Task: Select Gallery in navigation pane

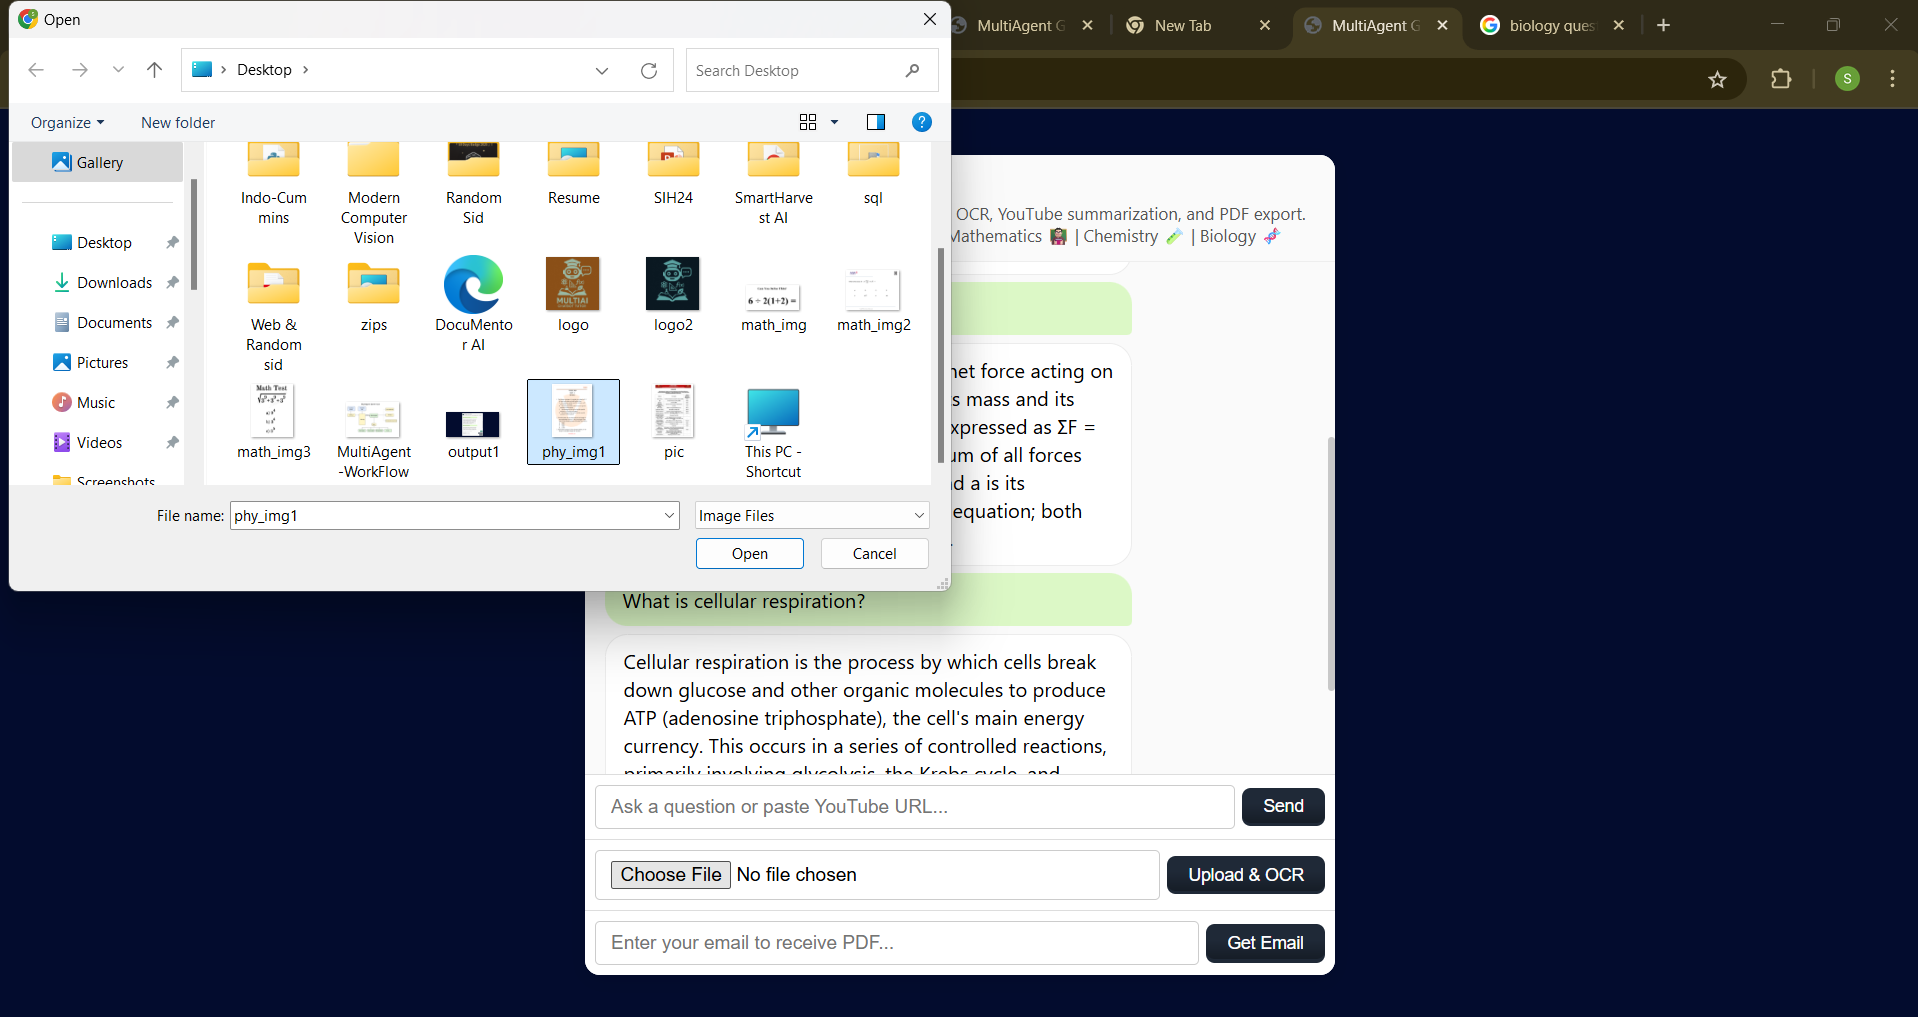Action: [x=98, y=162]
